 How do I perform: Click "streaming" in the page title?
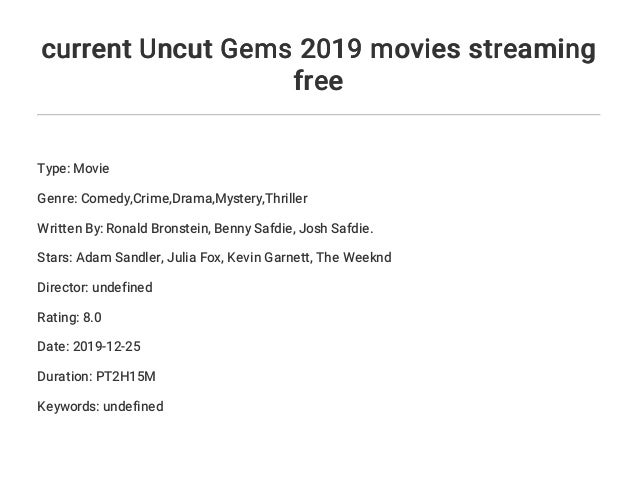pos(532,49)
